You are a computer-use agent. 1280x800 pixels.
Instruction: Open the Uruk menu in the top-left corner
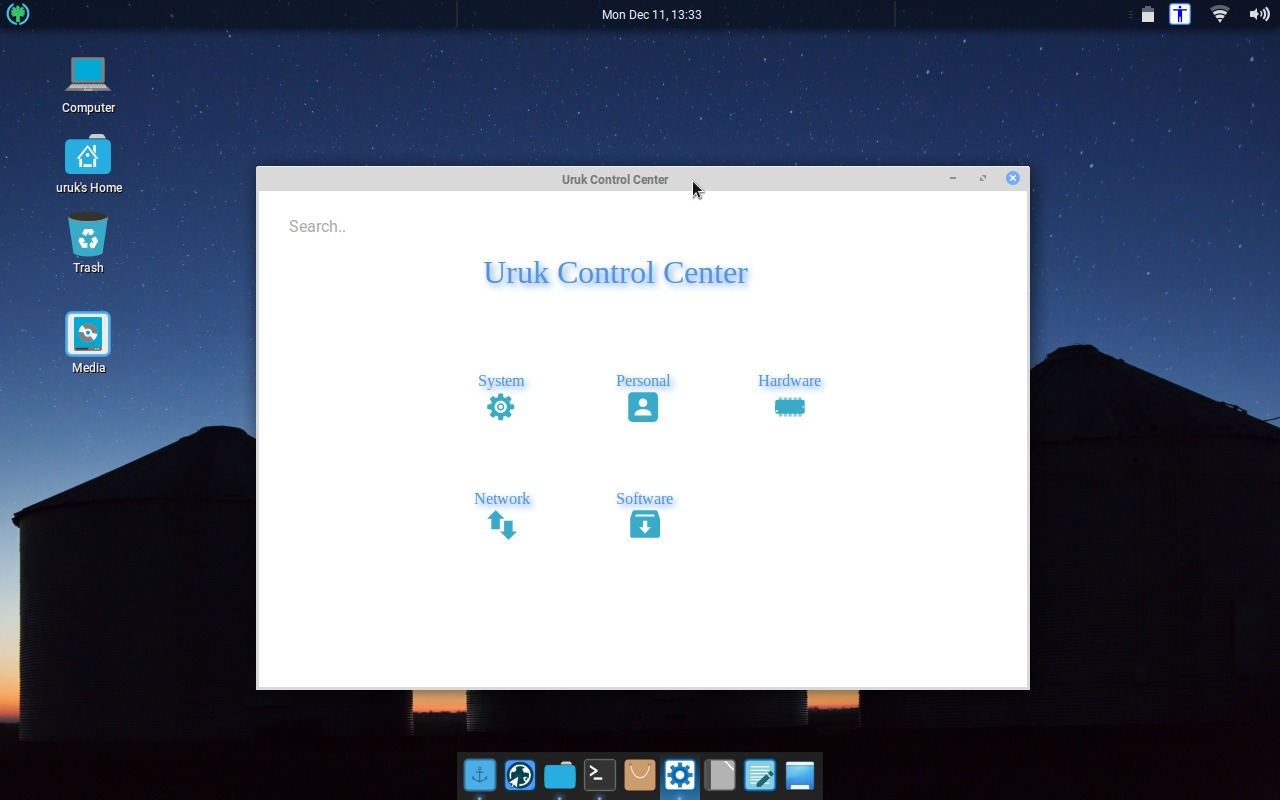click(17, 14)
